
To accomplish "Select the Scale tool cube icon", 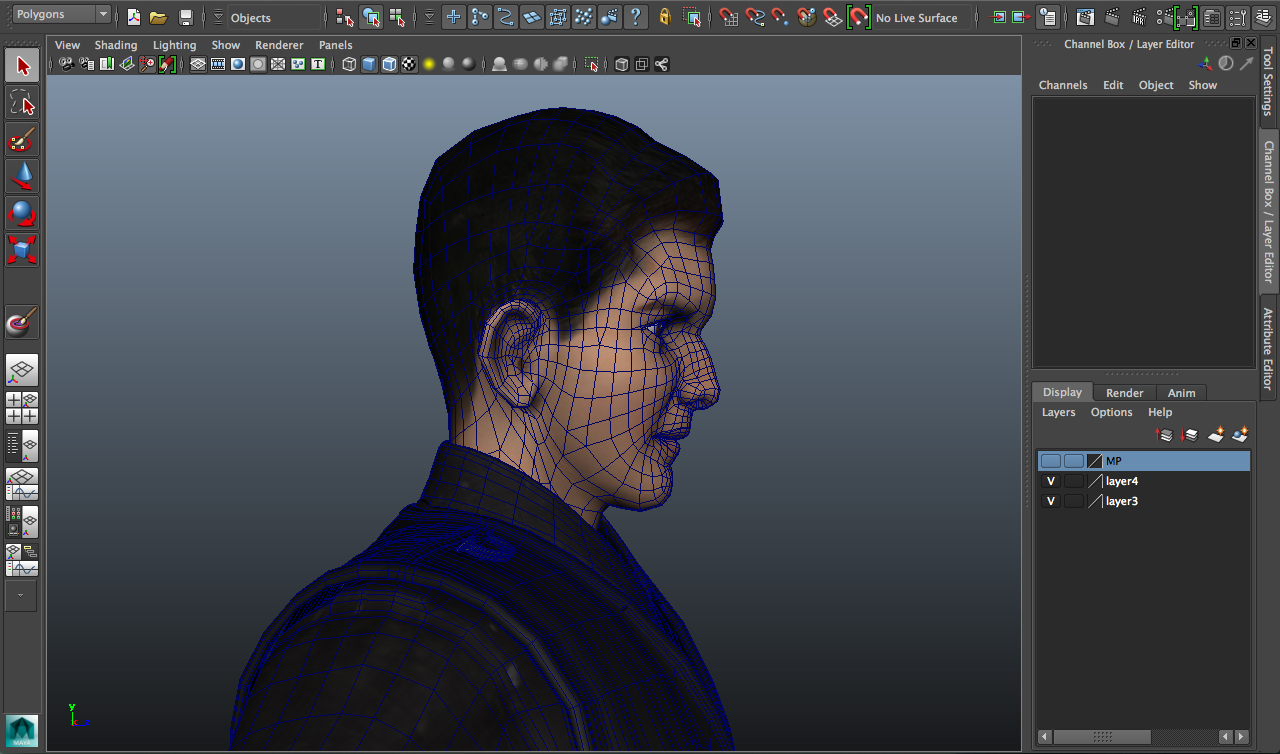I will (x=22, y=250).
